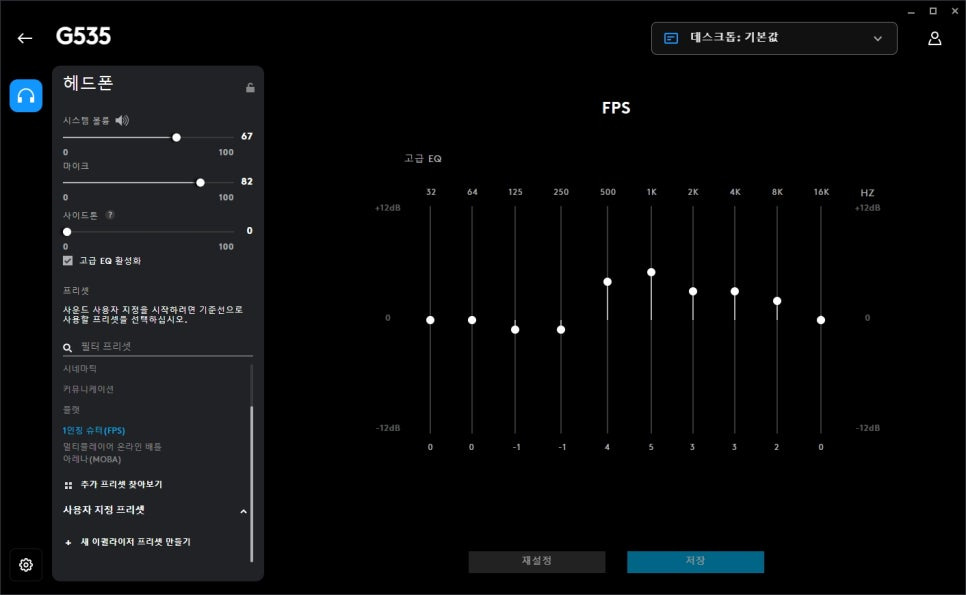Click the G535 device title
Image resolution: width=966 pixels, height=595 pixels.
(x=83, y=36)
